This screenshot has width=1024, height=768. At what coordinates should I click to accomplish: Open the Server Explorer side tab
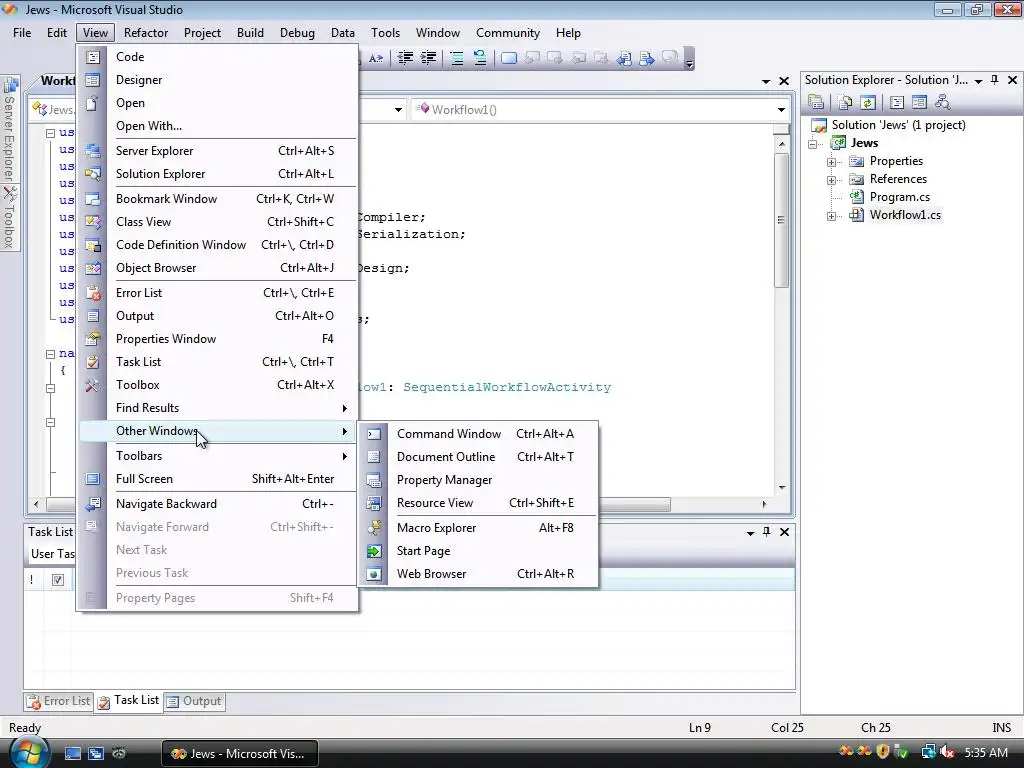(x=9, y=129)
